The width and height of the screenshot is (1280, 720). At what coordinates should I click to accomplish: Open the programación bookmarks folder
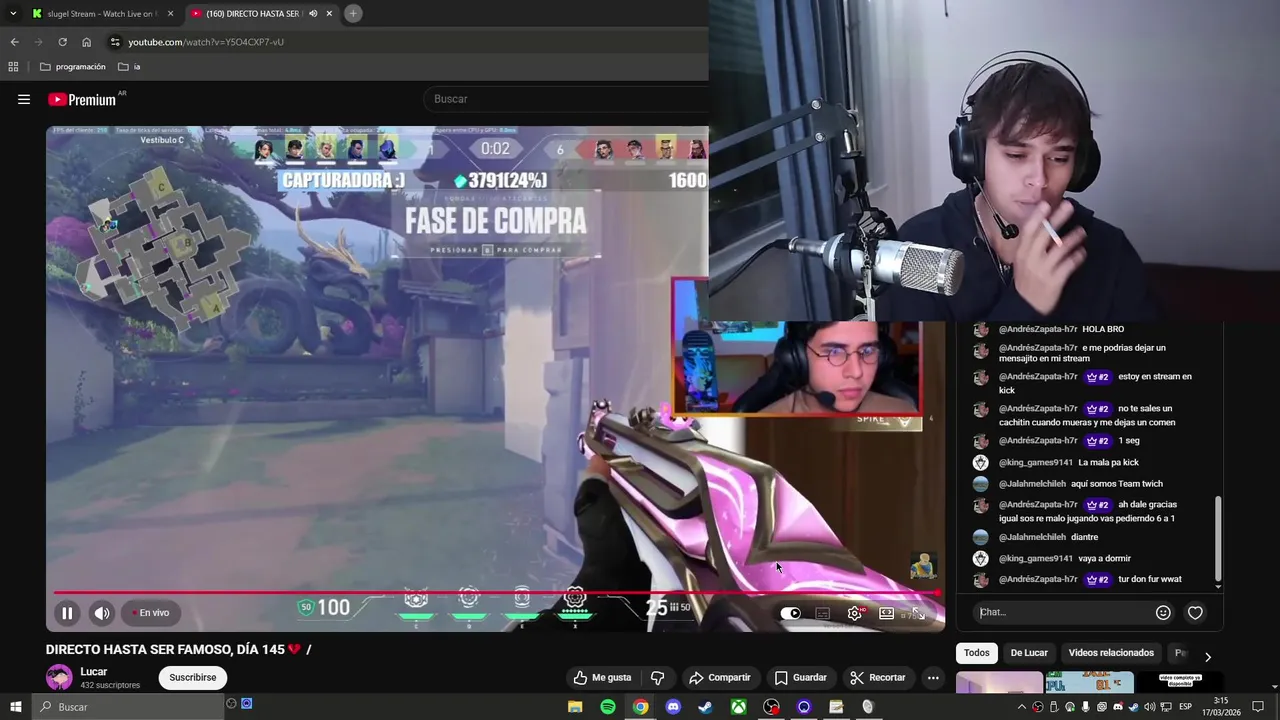click(72, 67)
